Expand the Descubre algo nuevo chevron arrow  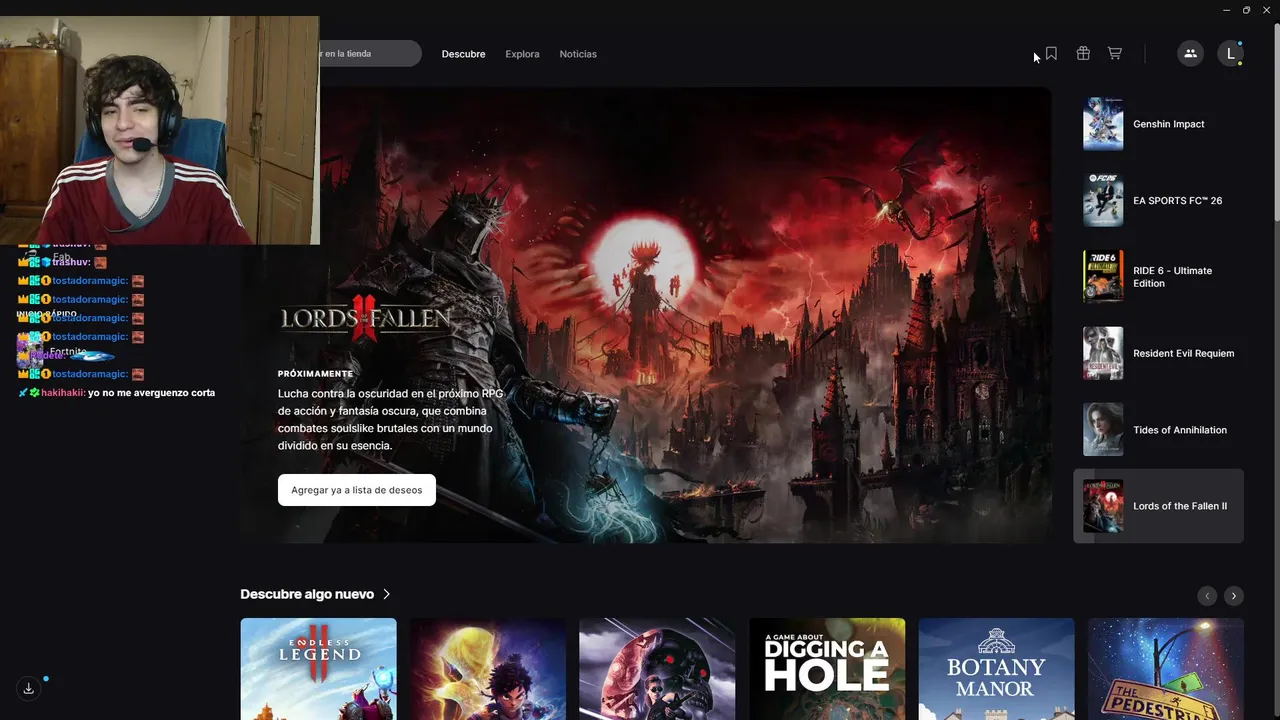[386, 594]
